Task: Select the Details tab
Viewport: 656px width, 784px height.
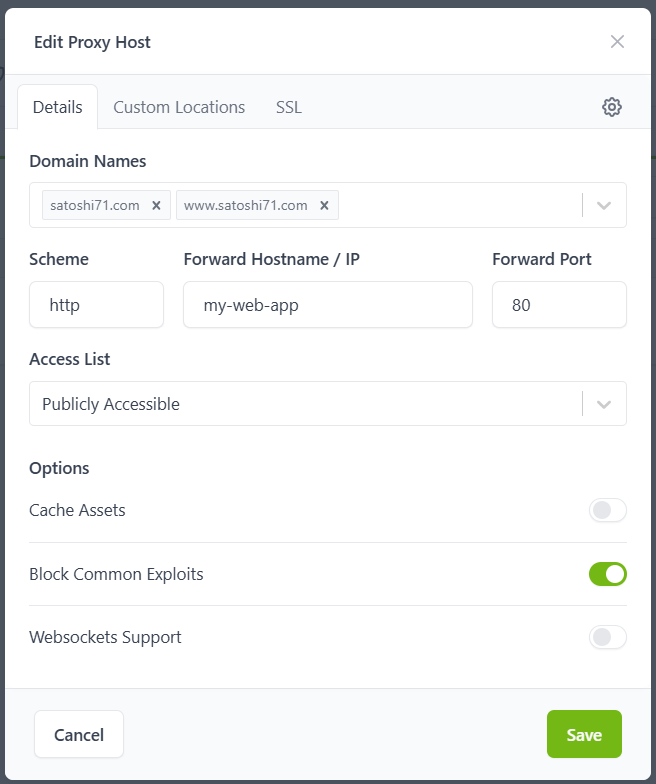Action: click(57, 107)
